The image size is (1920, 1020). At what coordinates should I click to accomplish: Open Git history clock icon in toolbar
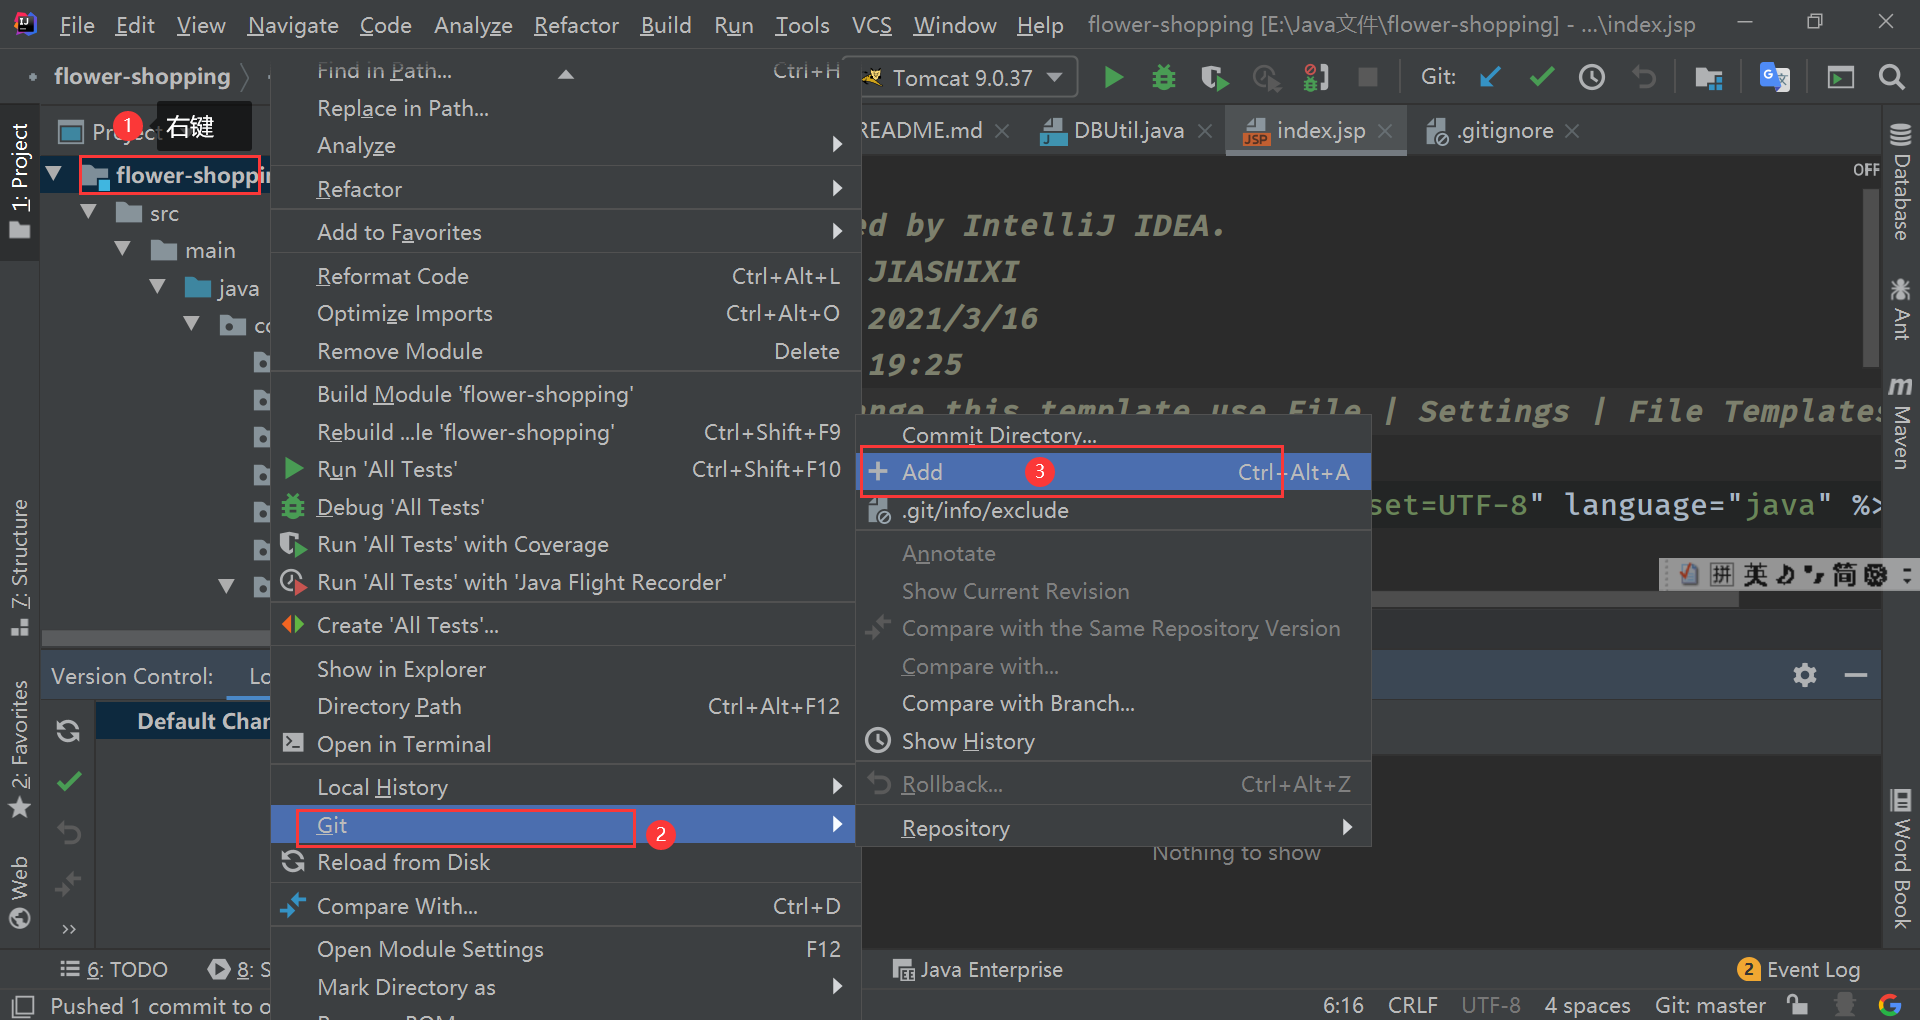point(1592,77)
